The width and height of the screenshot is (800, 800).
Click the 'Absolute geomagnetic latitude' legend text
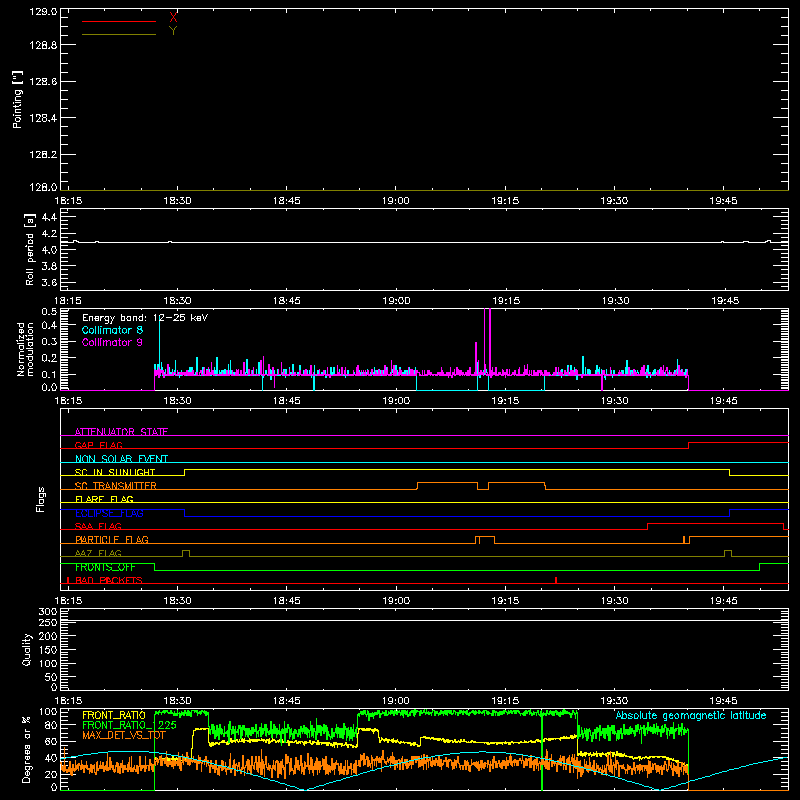691,715
